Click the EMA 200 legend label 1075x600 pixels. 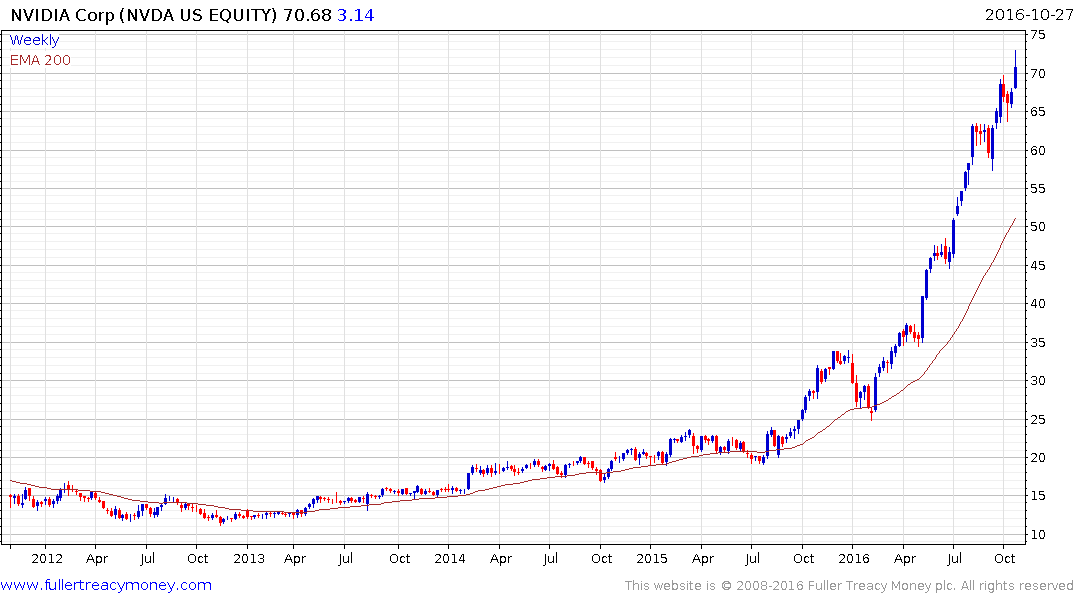(40, 60)
